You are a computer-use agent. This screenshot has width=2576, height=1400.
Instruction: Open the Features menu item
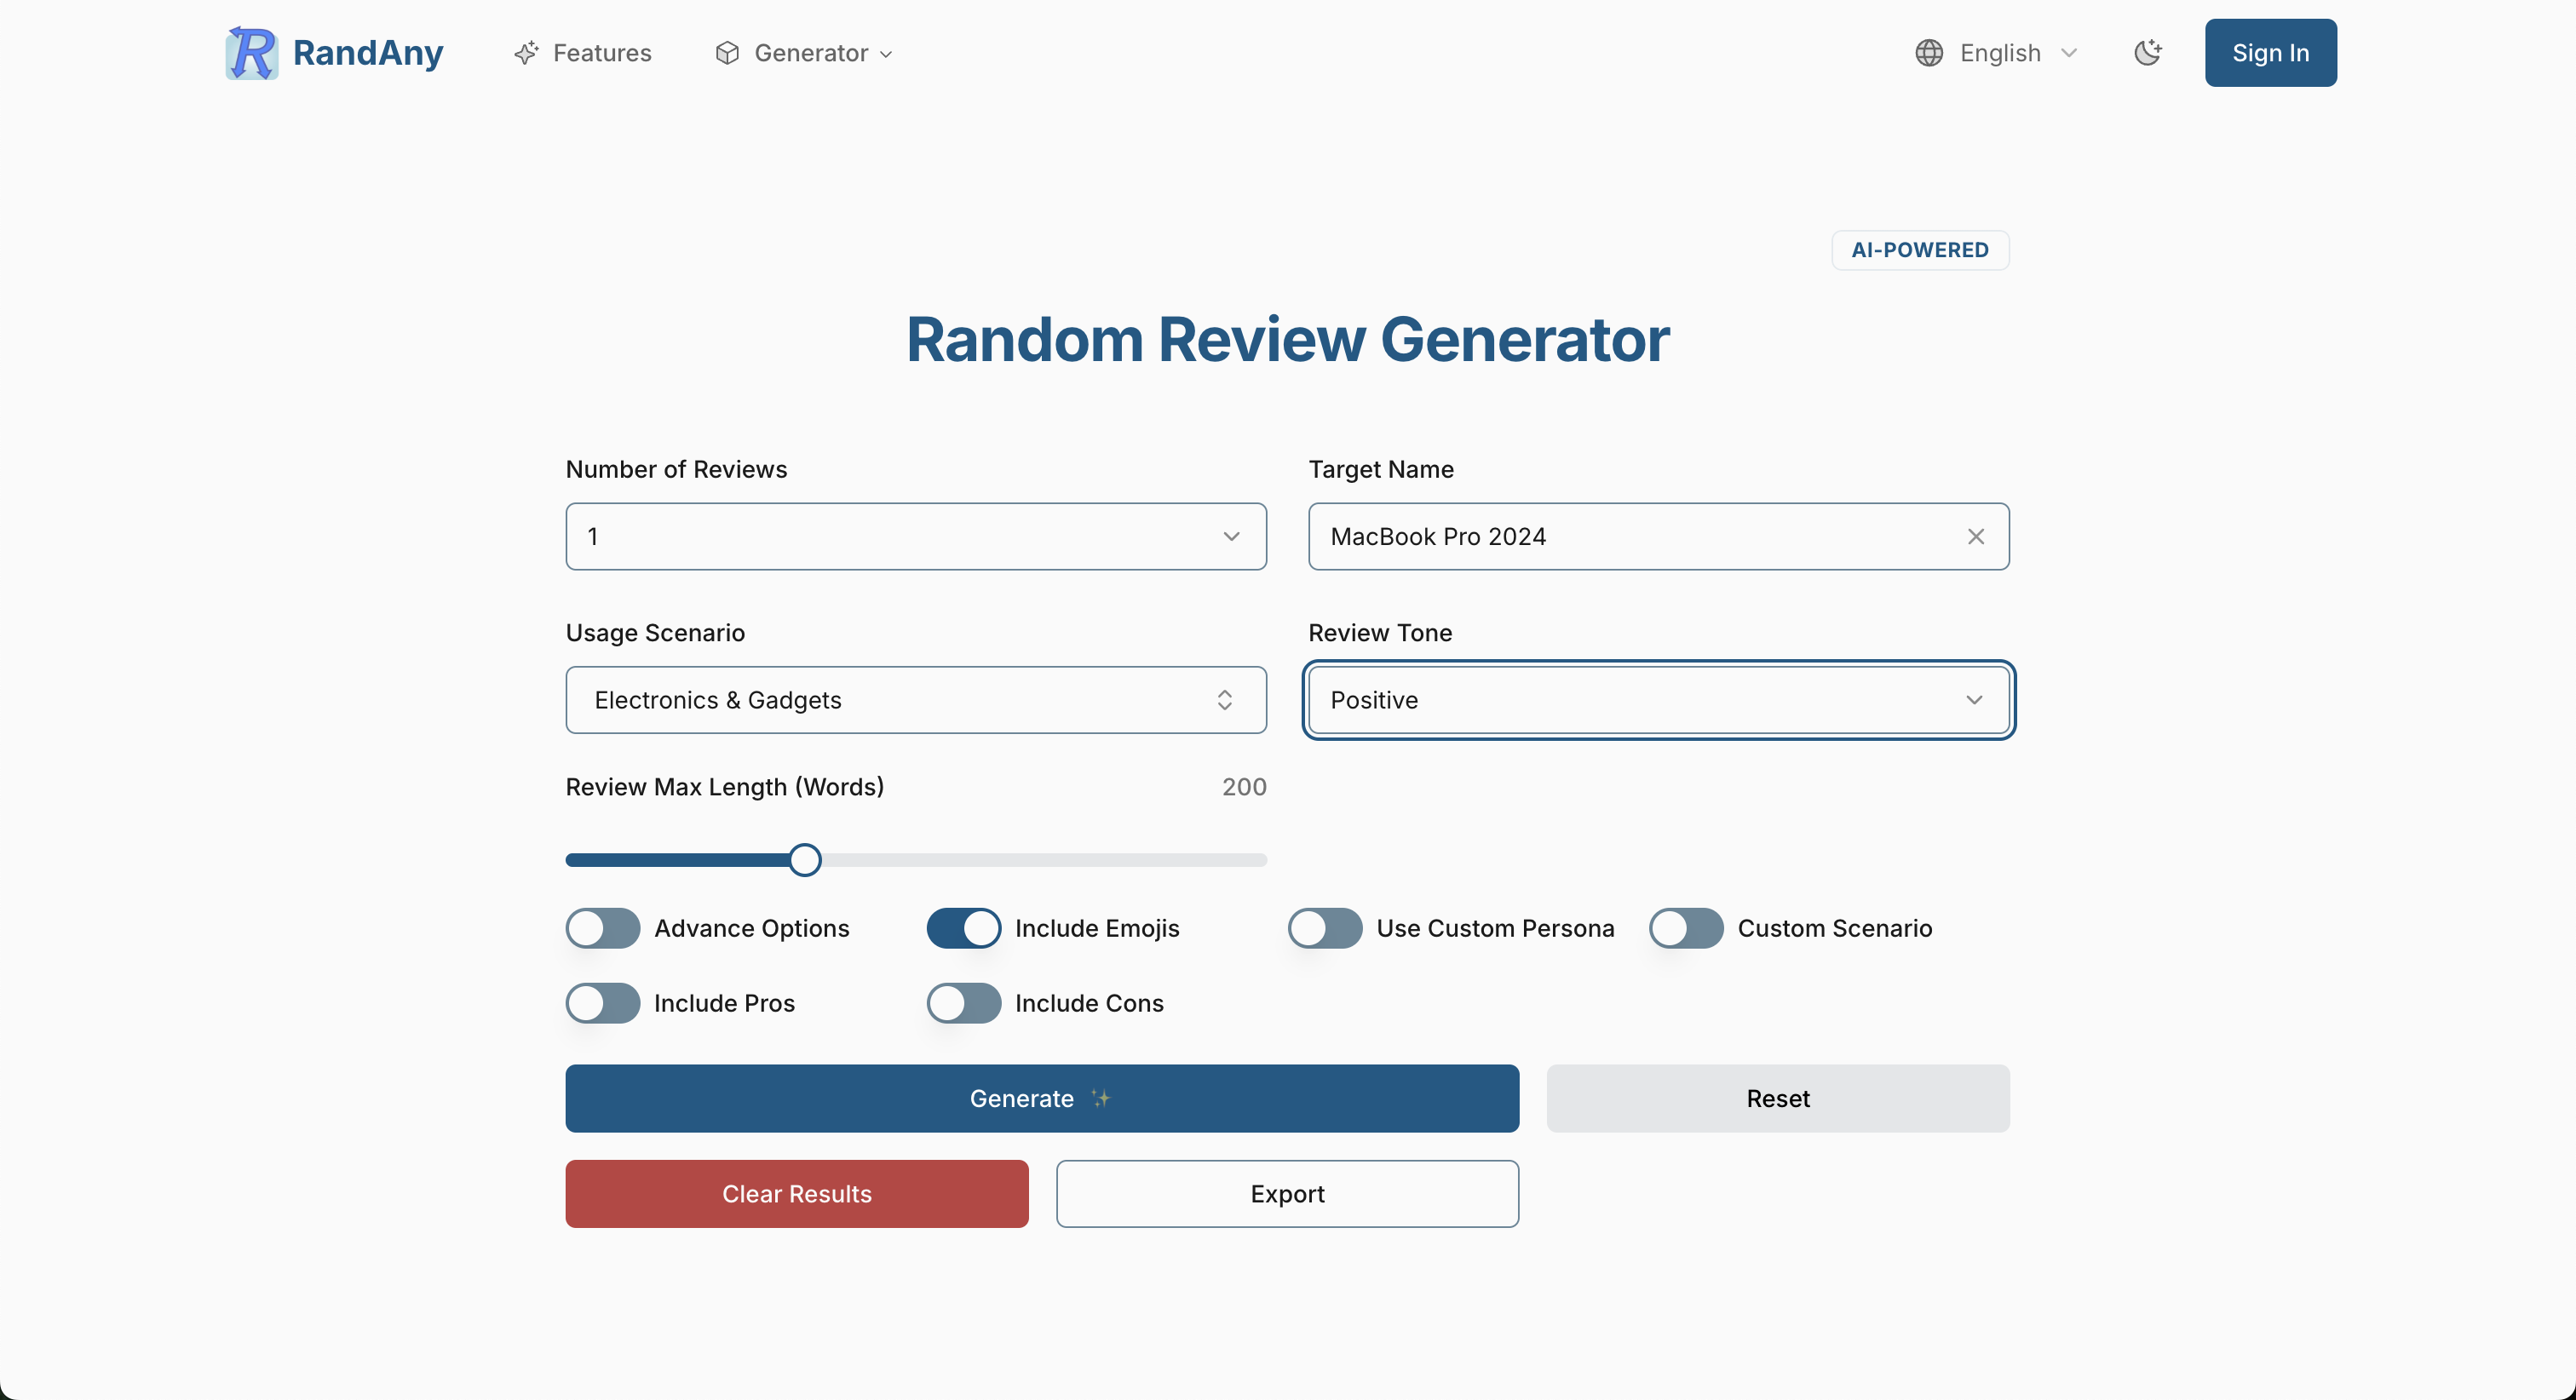point(601,53)
